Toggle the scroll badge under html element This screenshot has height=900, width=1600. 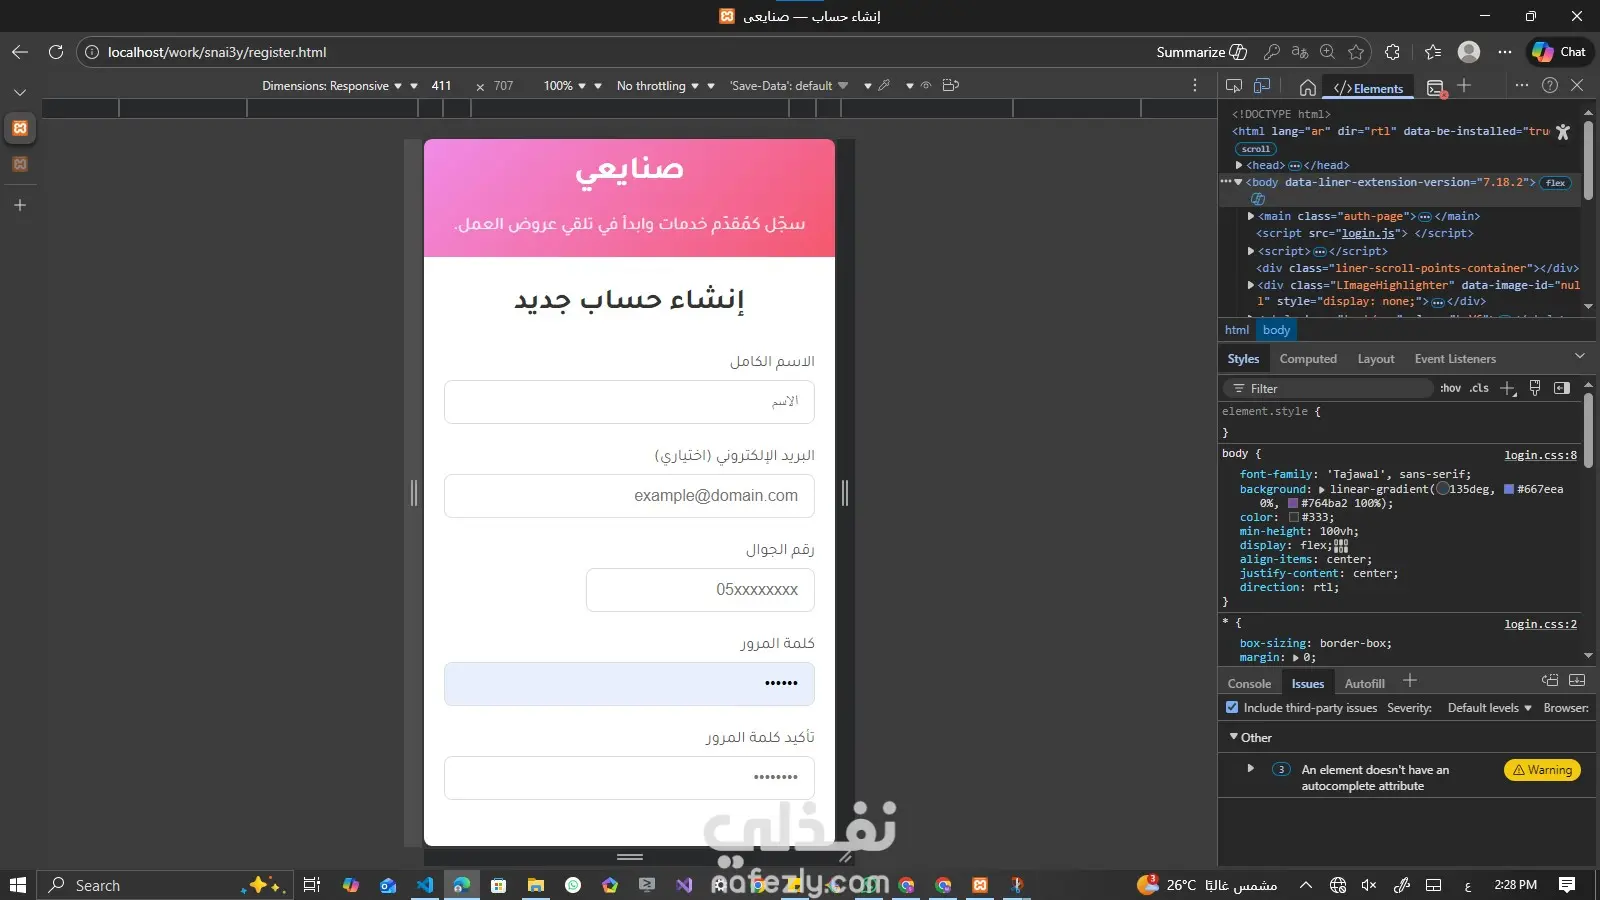(1256, 149)
